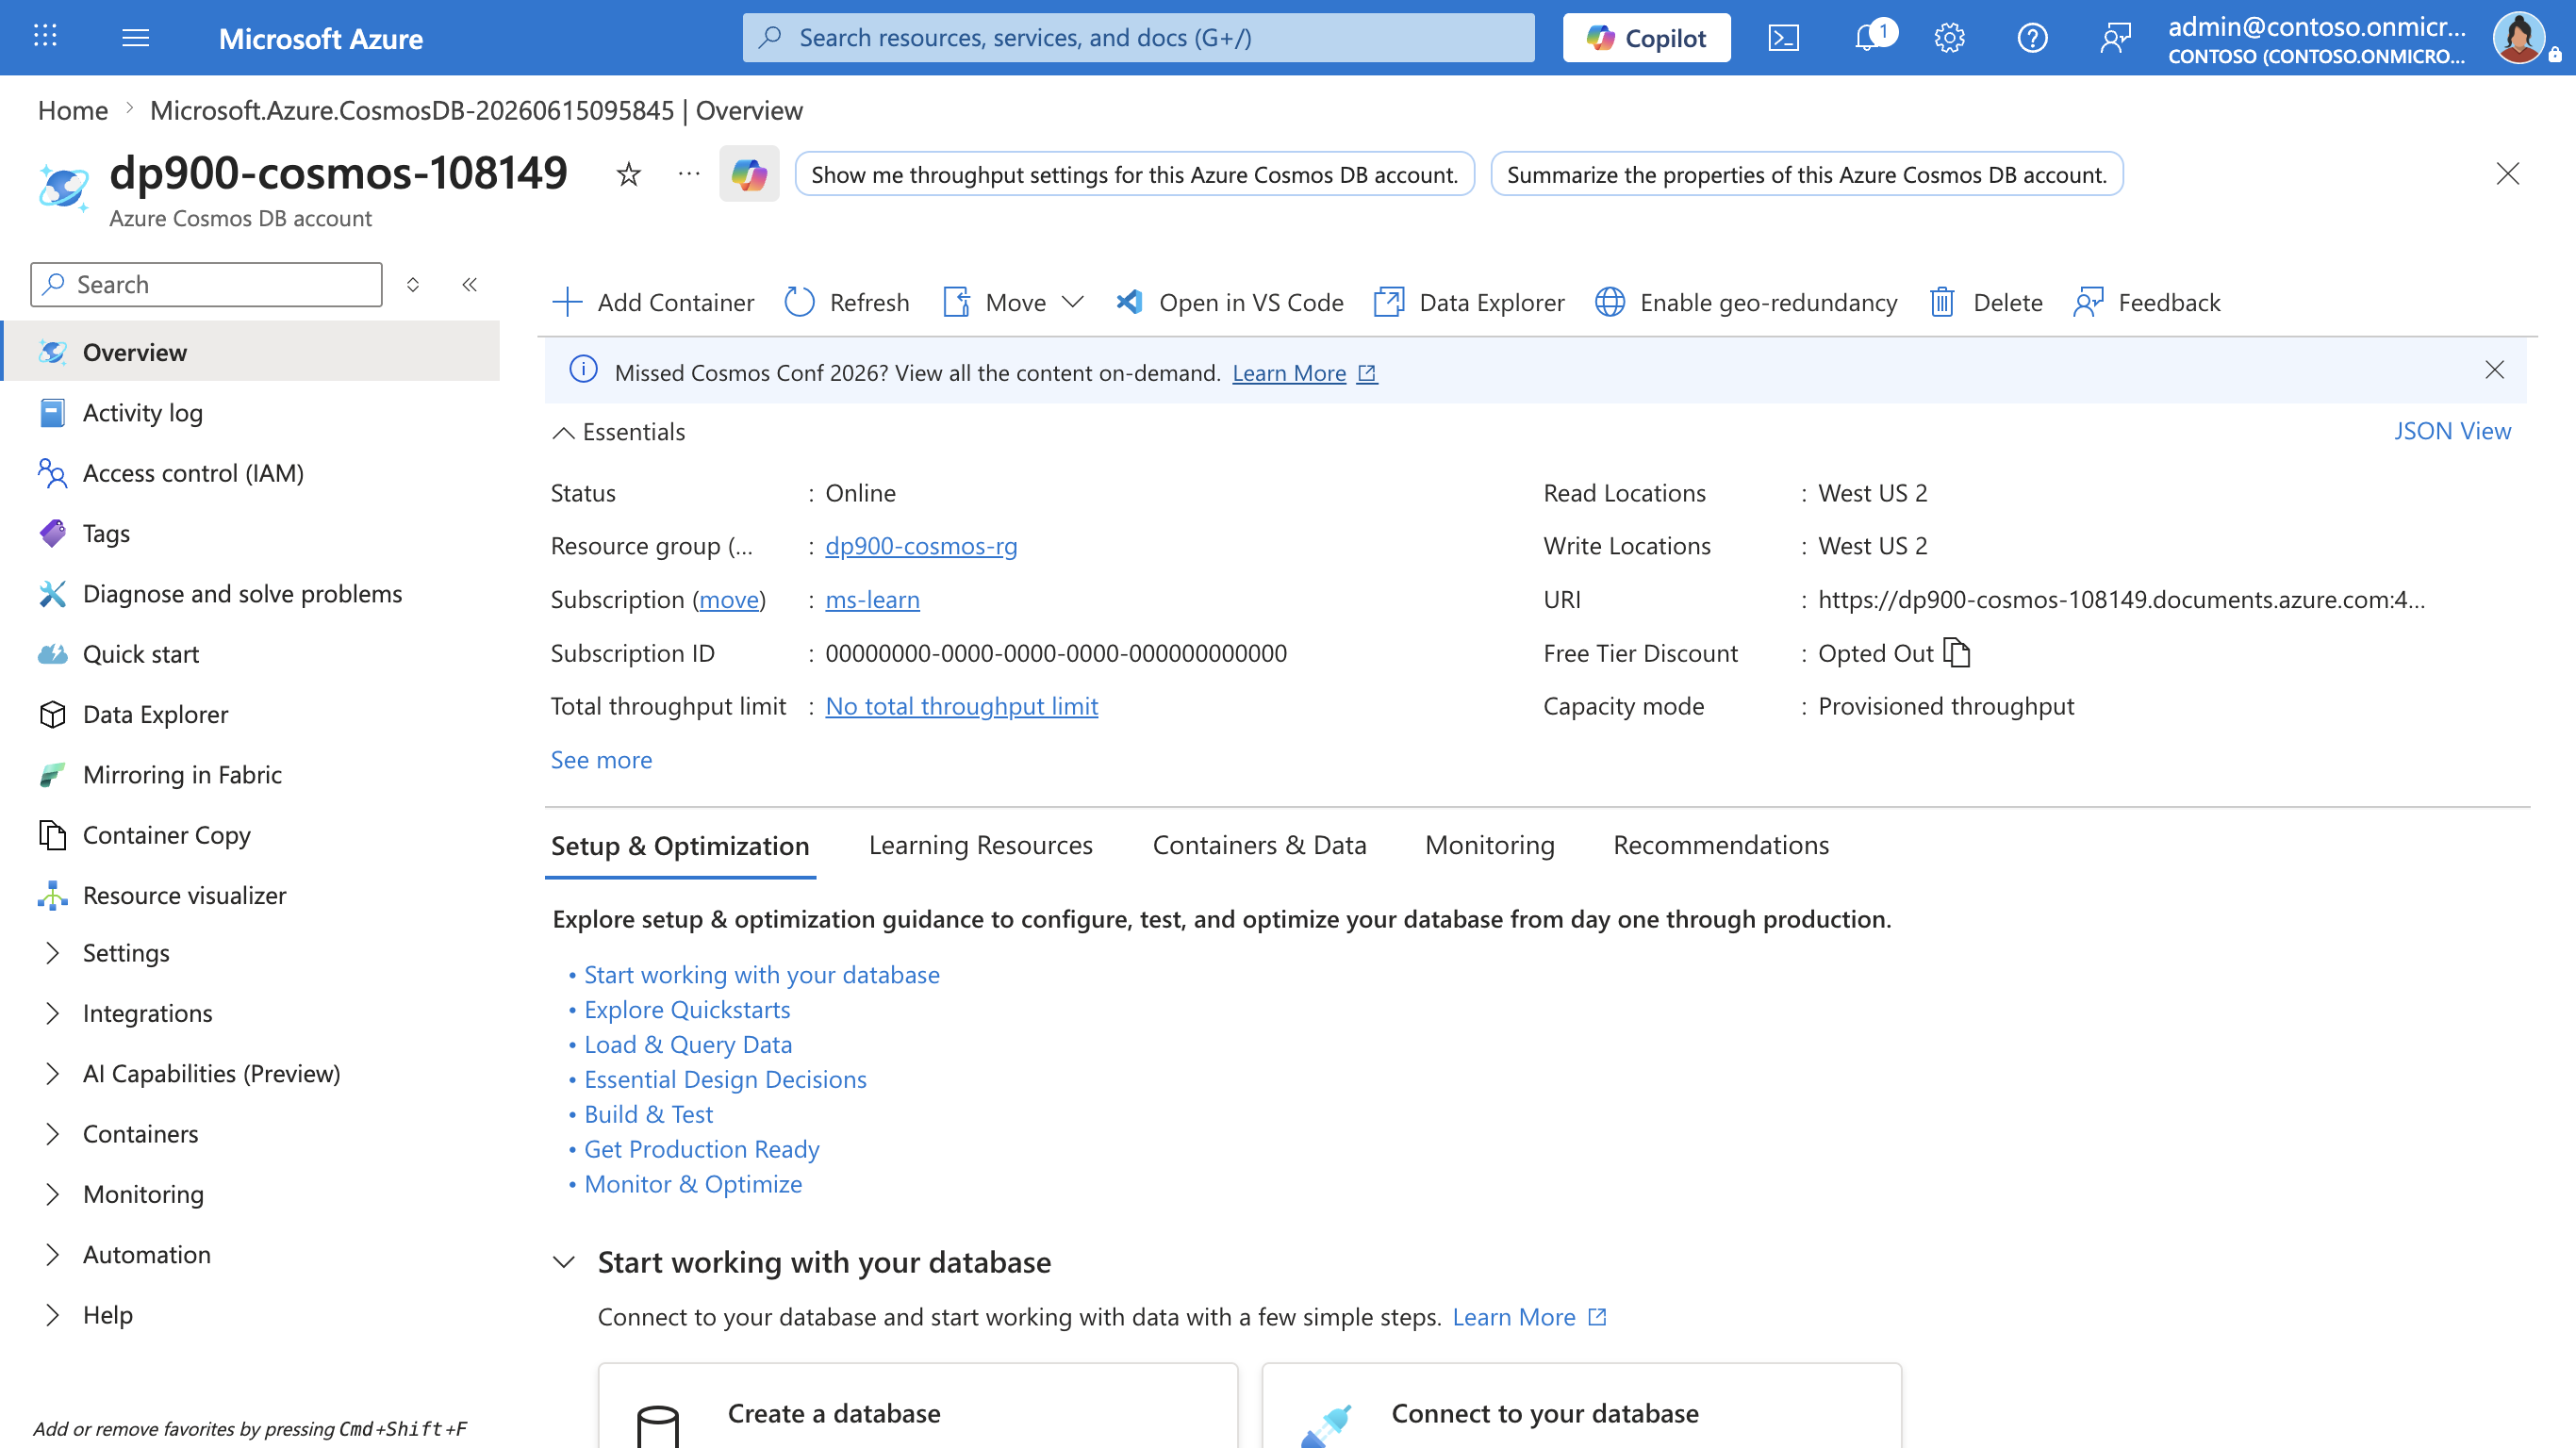Open the more options ellipsis
This screenshot has width=2576, height=1448.
pos(689,174)
